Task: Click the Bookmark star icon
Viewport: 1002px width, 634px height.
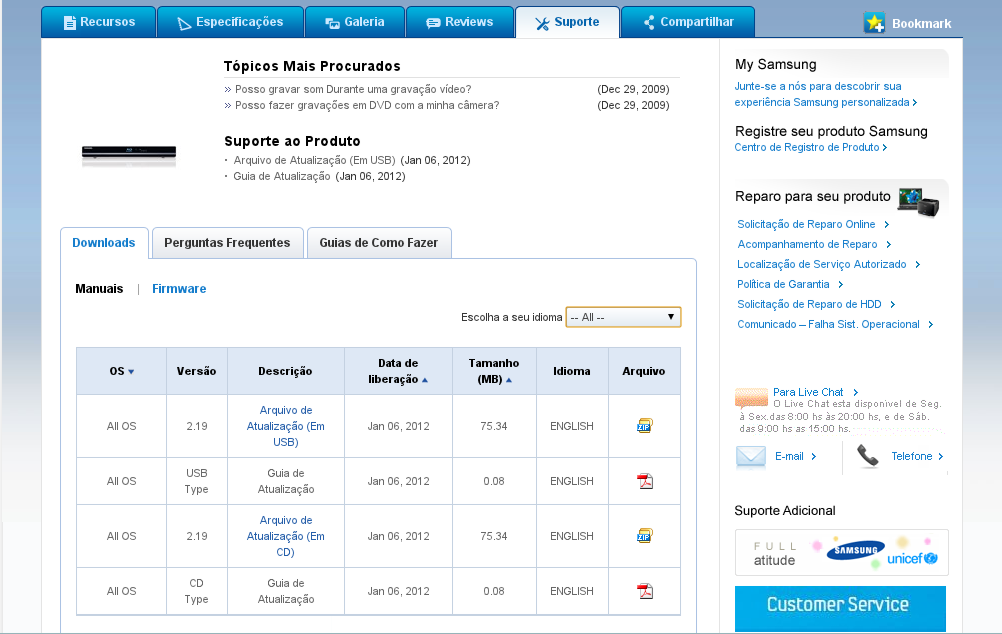Action: click(874, 23)
